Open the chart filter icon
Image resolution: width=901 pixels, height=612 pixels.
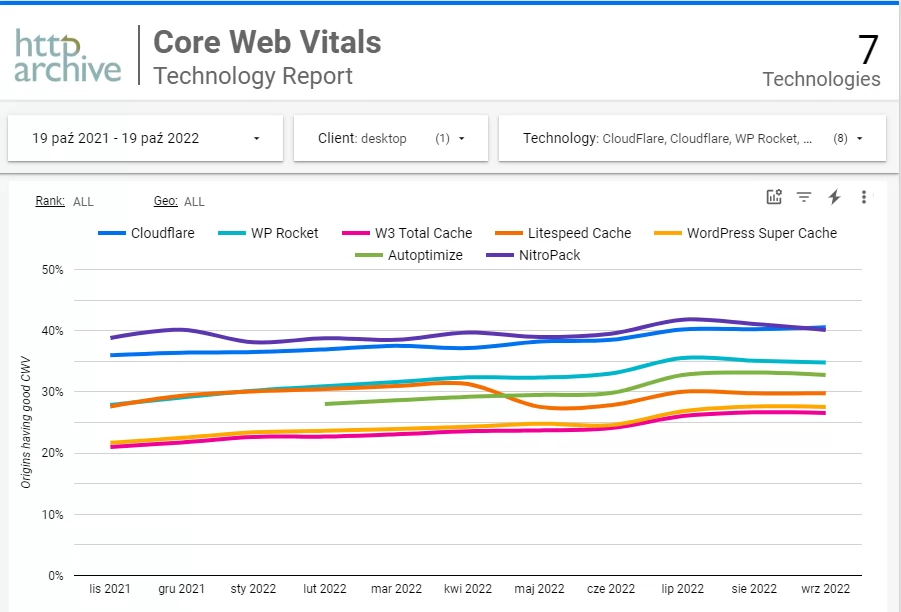pyautogui.click(x=804, y=197)
